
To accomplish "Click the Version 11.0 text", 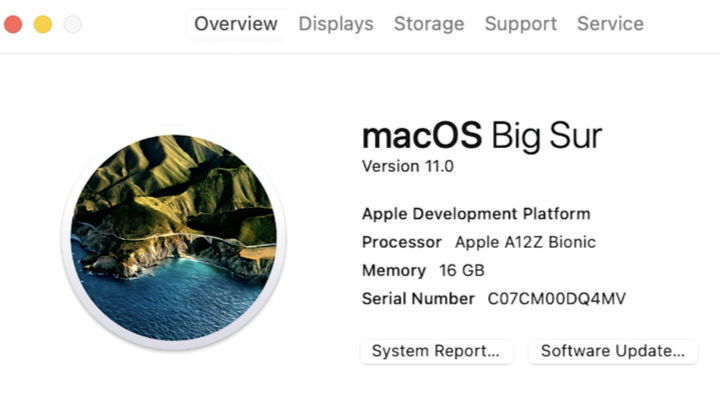I will tap(407, 166).
